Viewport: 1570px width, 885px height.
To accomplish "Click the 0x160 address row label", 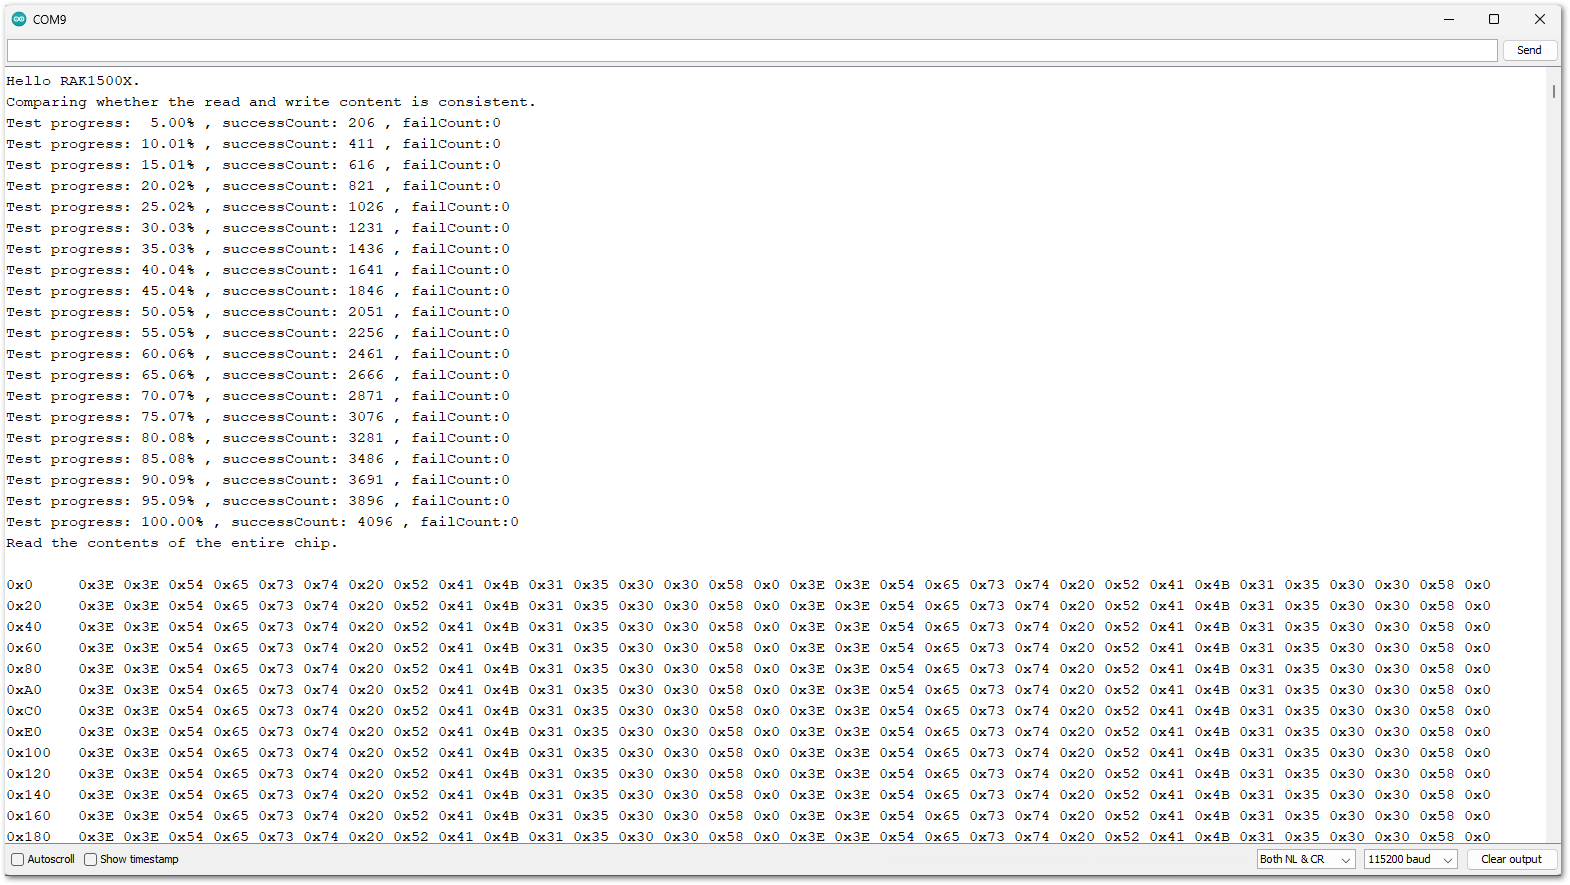I will [28, 816].
